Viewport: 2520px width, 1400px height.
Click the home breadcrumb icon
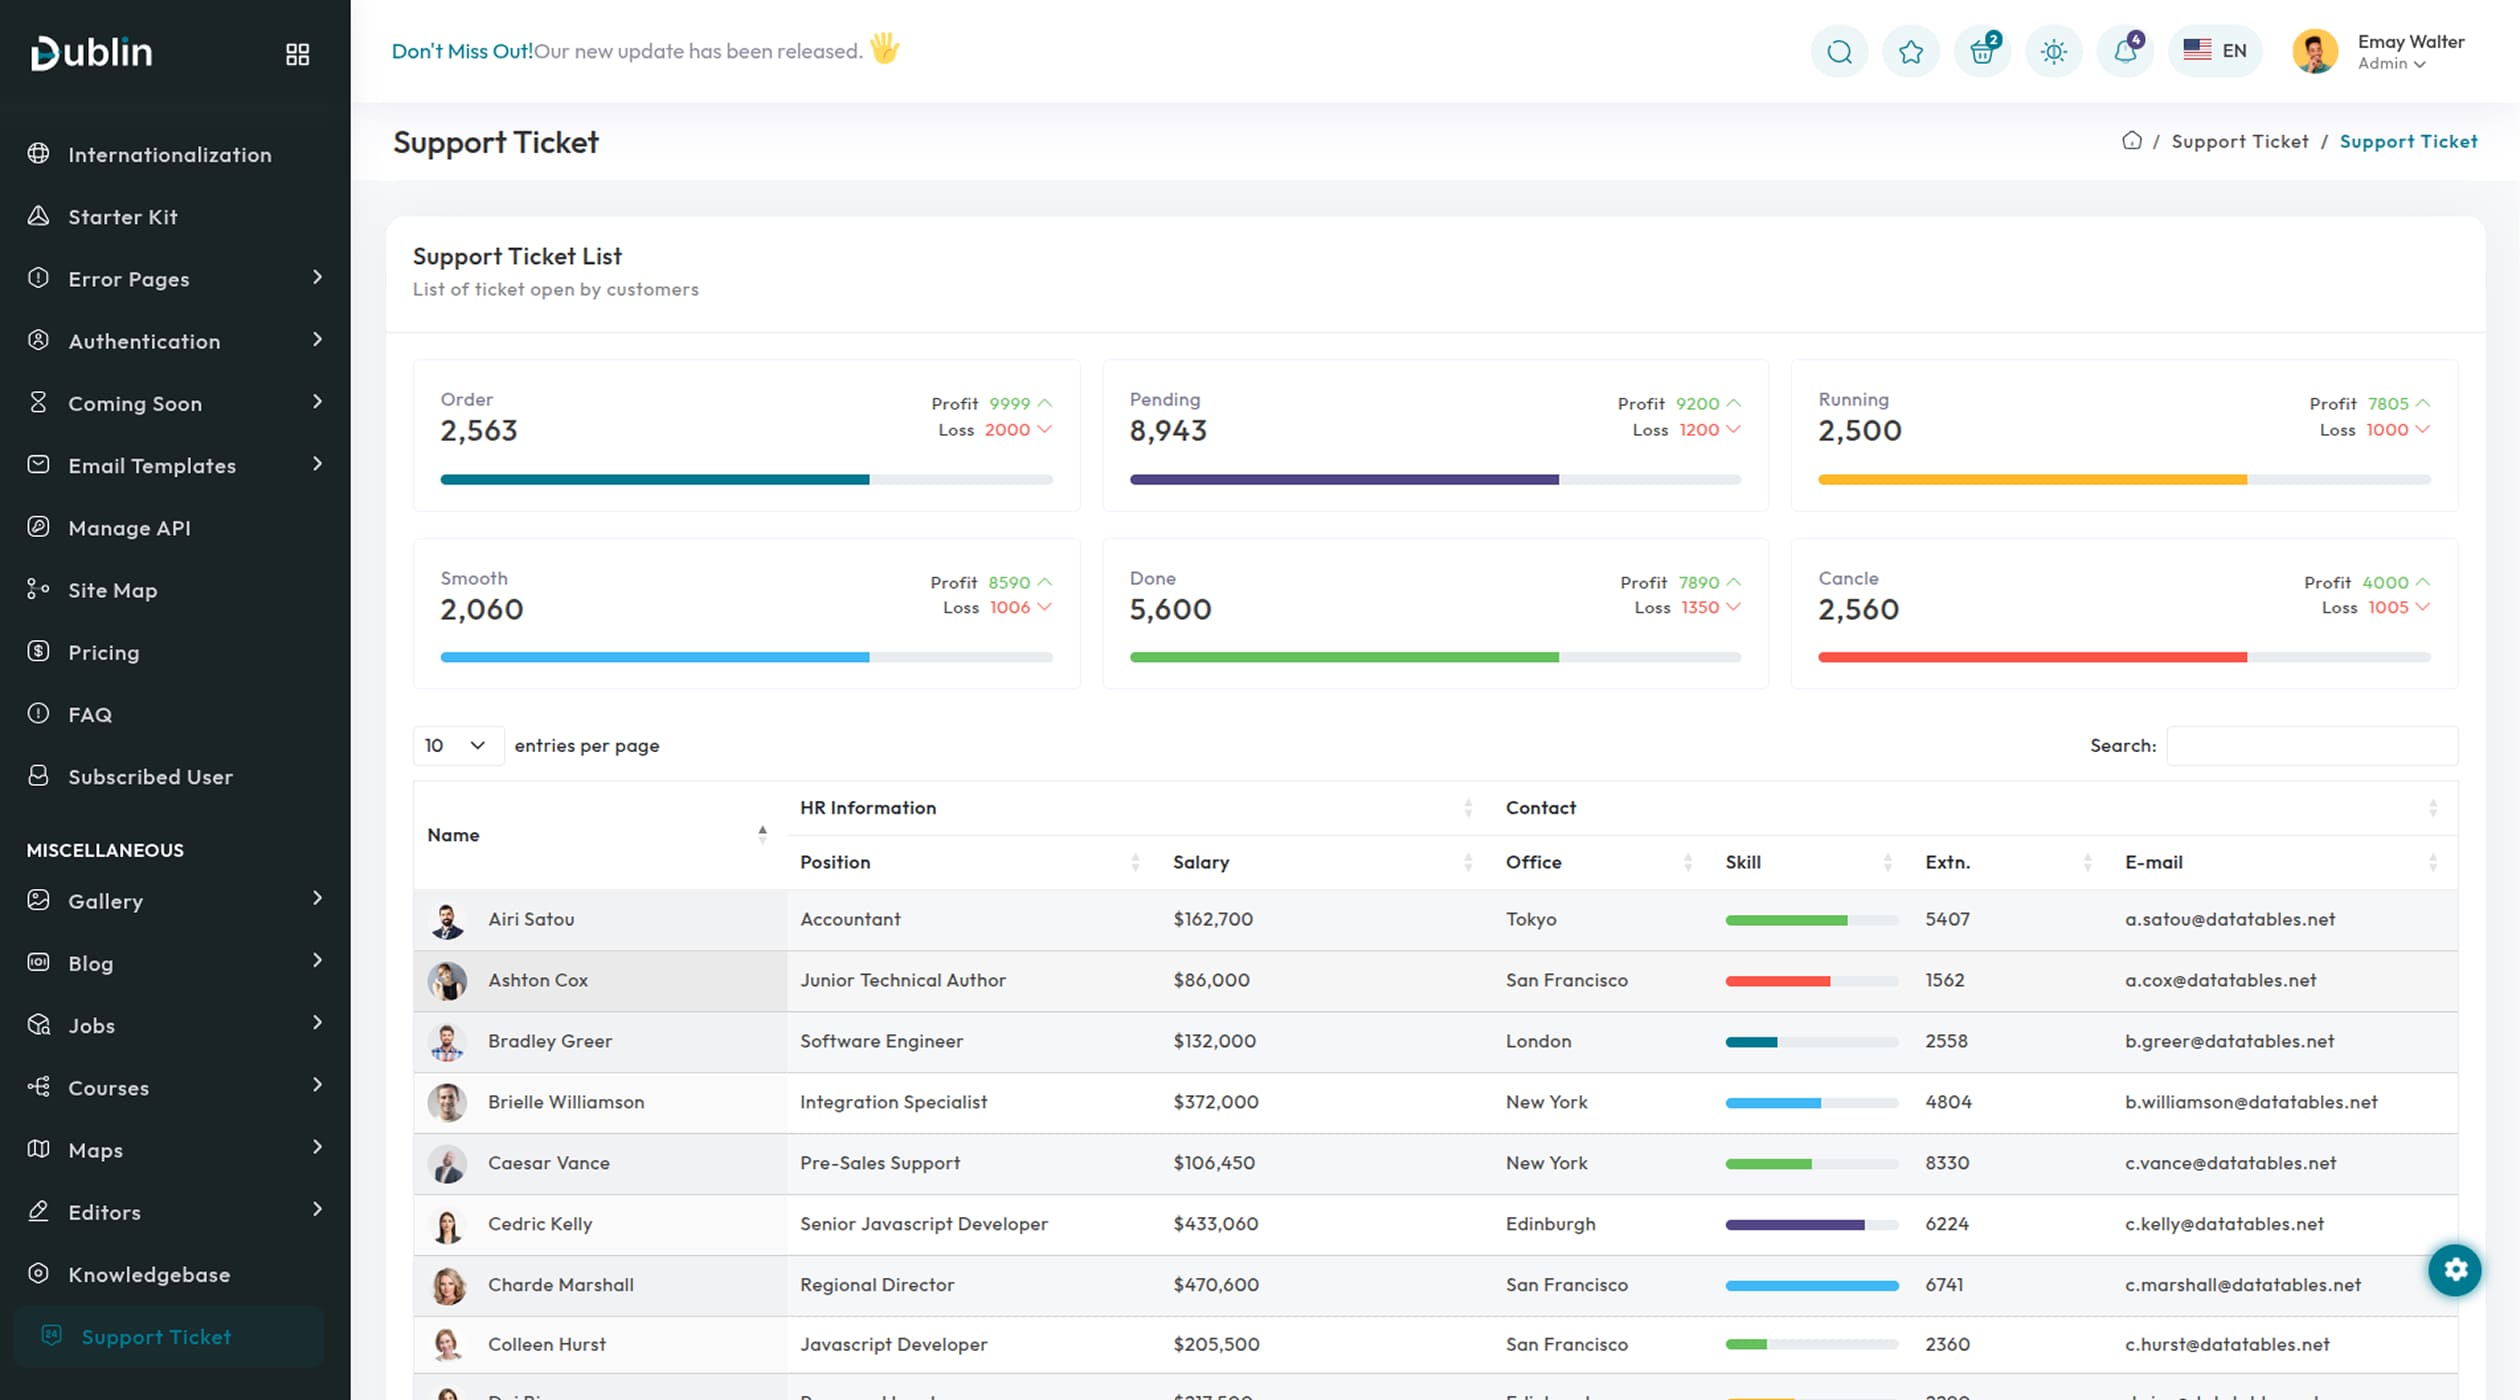pos(2132,141)
